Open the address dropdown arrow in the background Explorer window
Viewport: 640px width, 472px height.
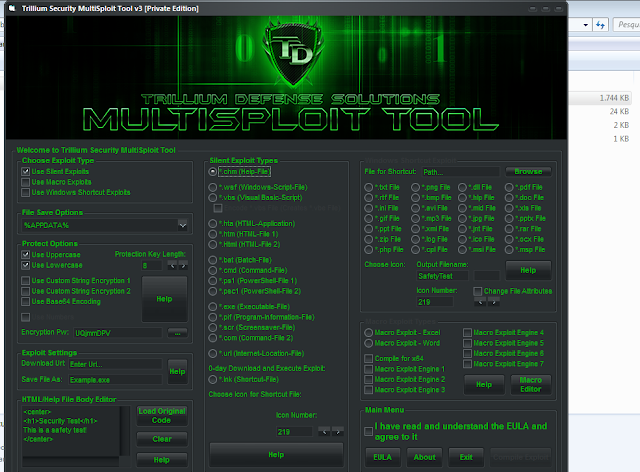(x=585, y=25)
